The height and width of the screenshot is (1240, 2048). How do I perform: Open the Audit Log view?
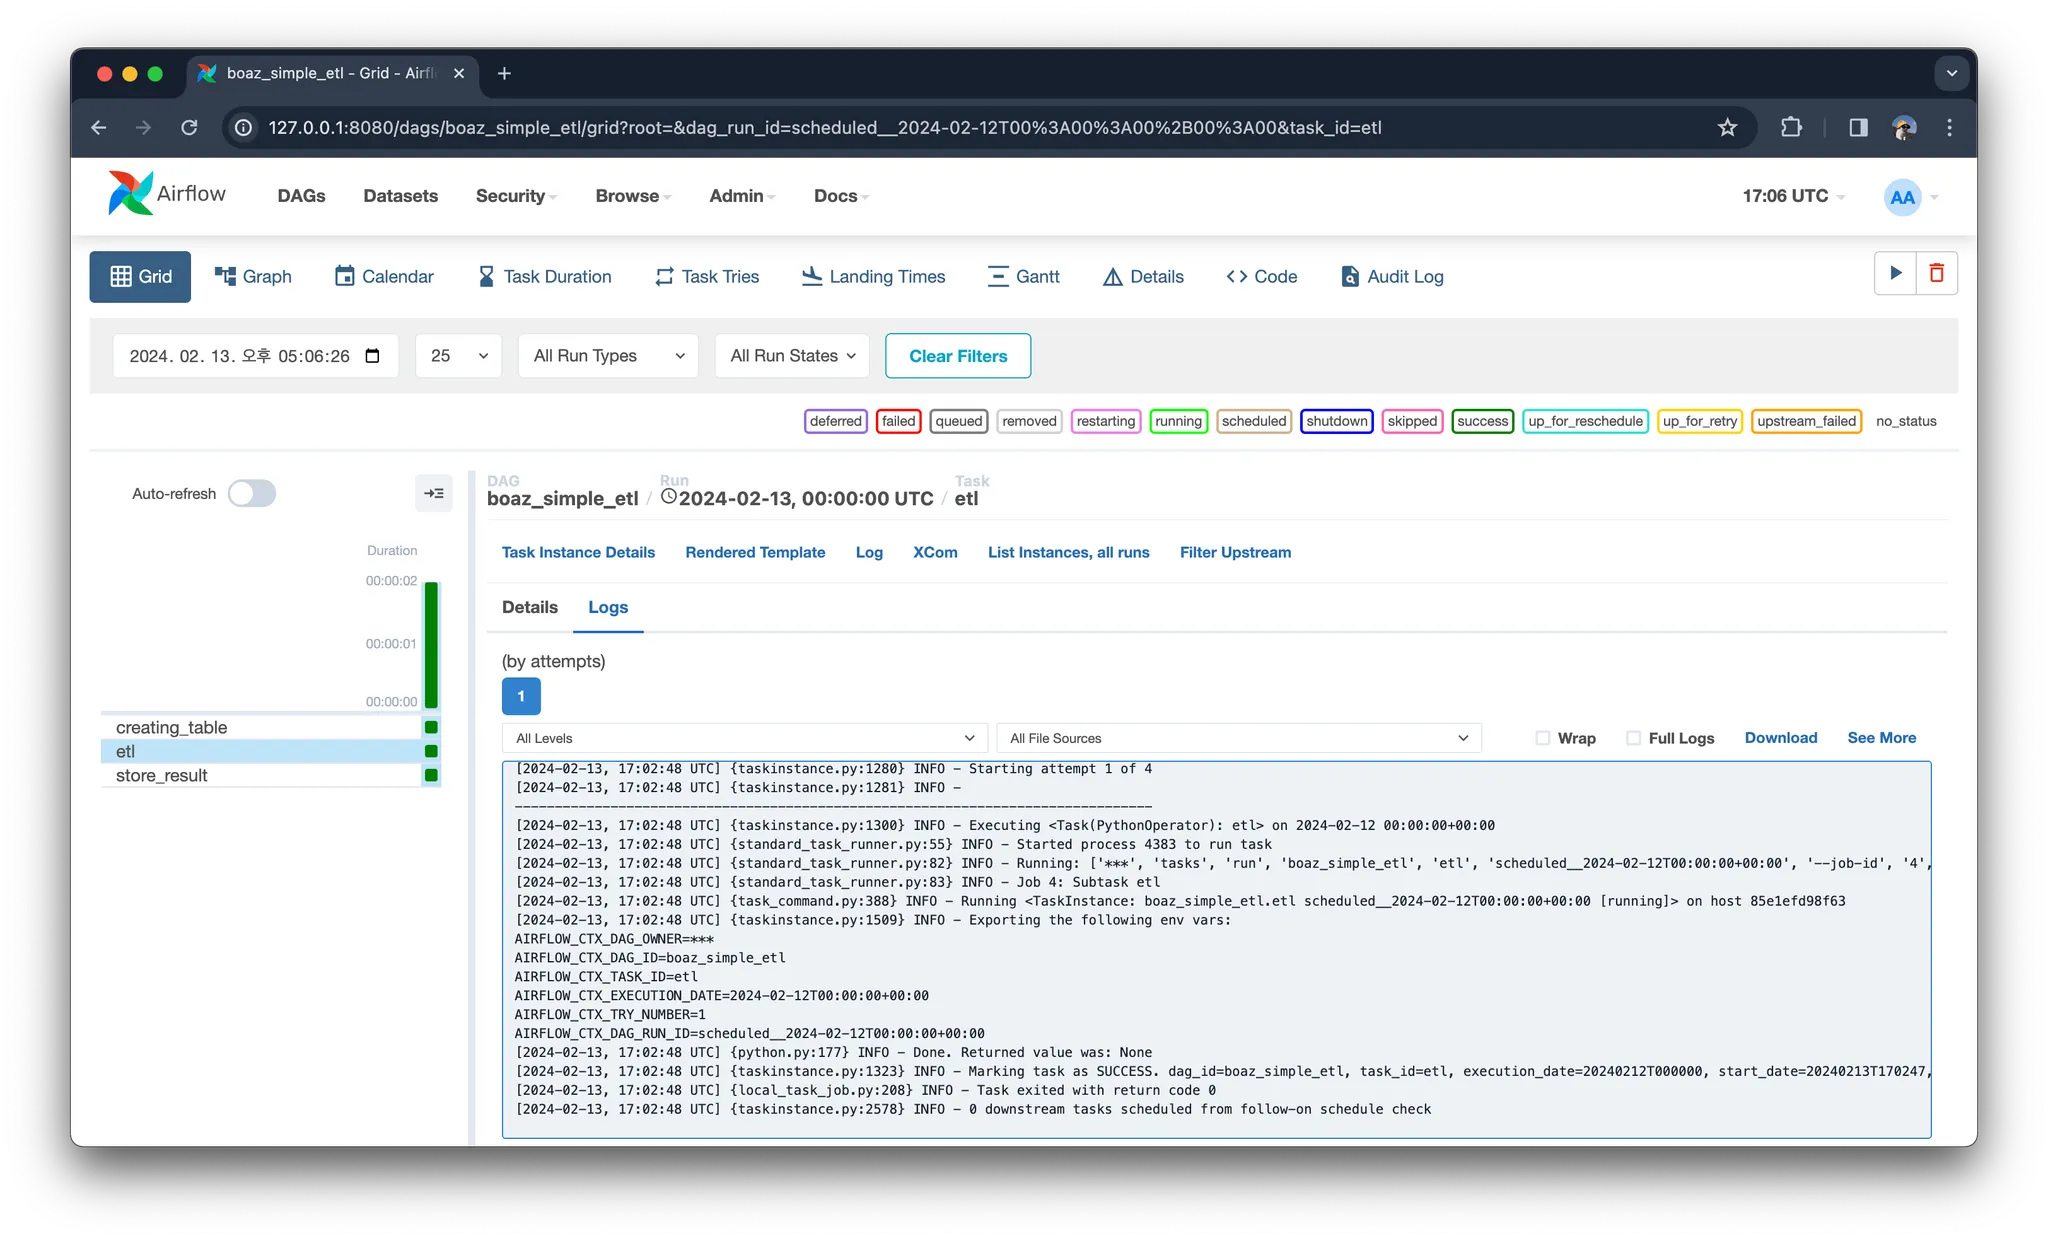tap(1392, 277)
